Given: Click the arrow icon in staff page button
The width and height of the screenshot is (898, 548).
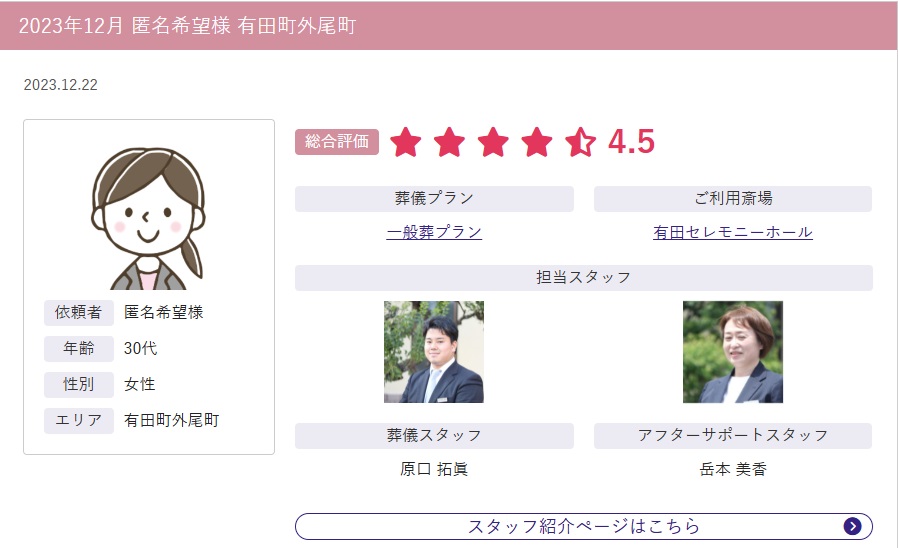Looking at the screenshot, I should (x=852, y=526).
